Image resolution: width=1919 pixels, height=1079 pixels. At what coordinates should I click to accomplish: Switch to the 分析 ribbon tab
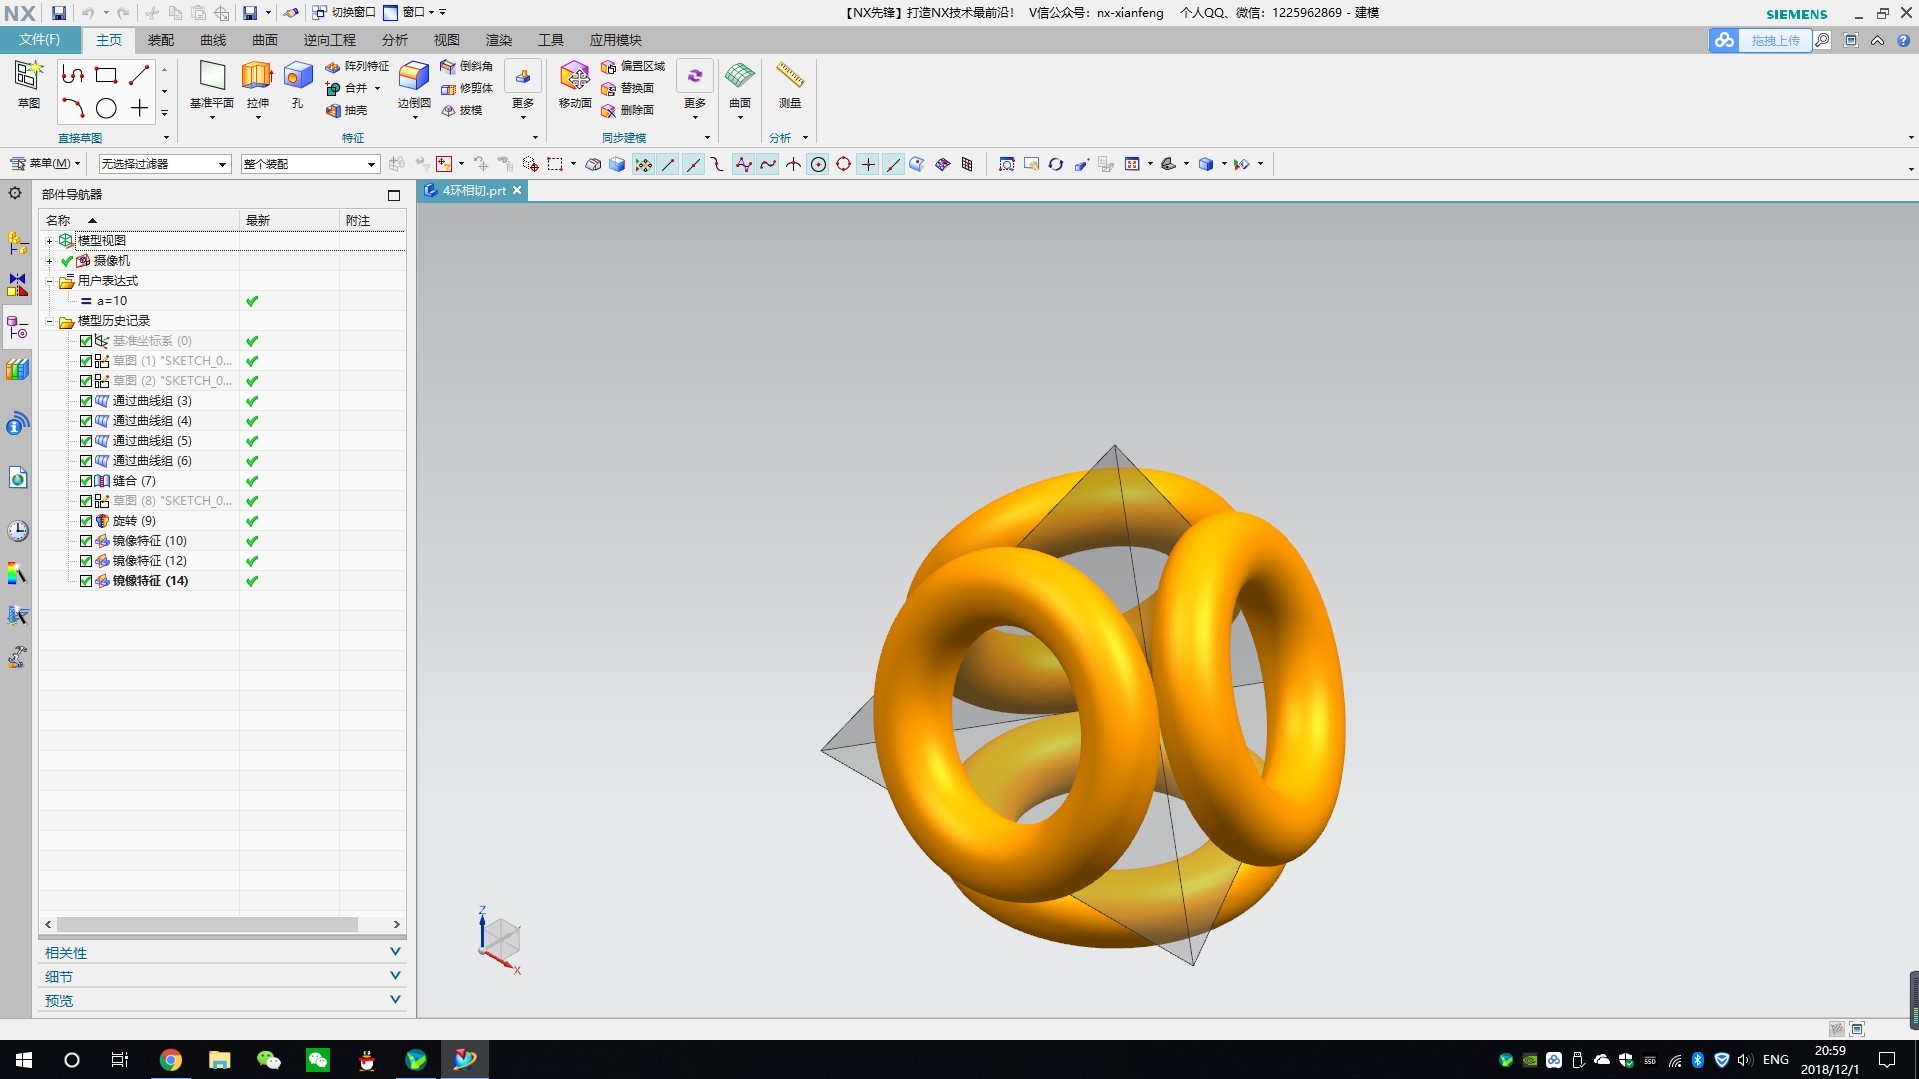pyautogui.click(x=395, y=40)
